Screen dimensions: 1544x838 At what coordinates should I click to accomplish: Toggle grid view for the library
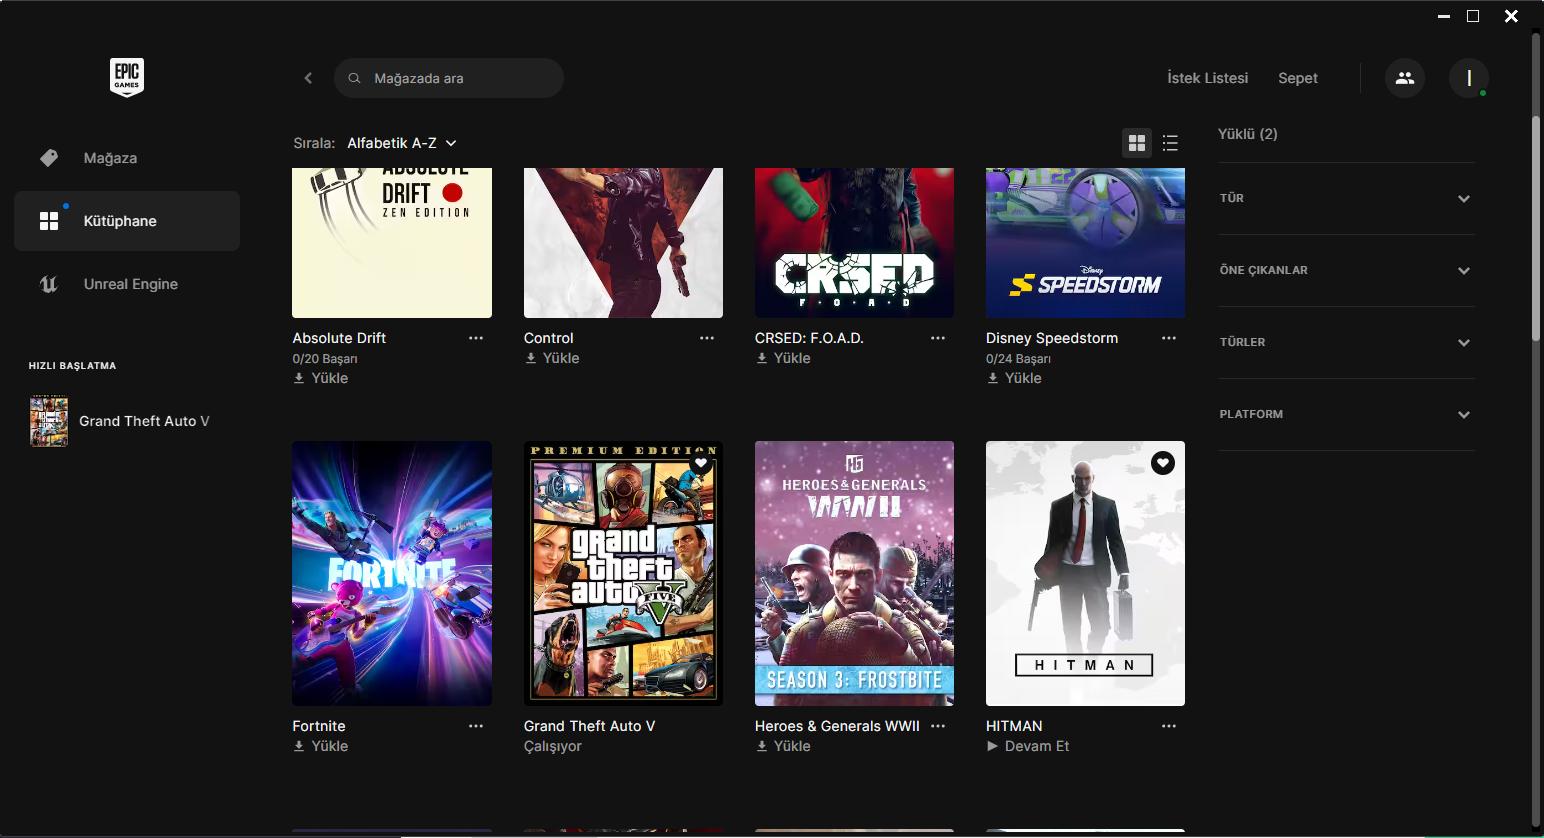point(1136,142)
